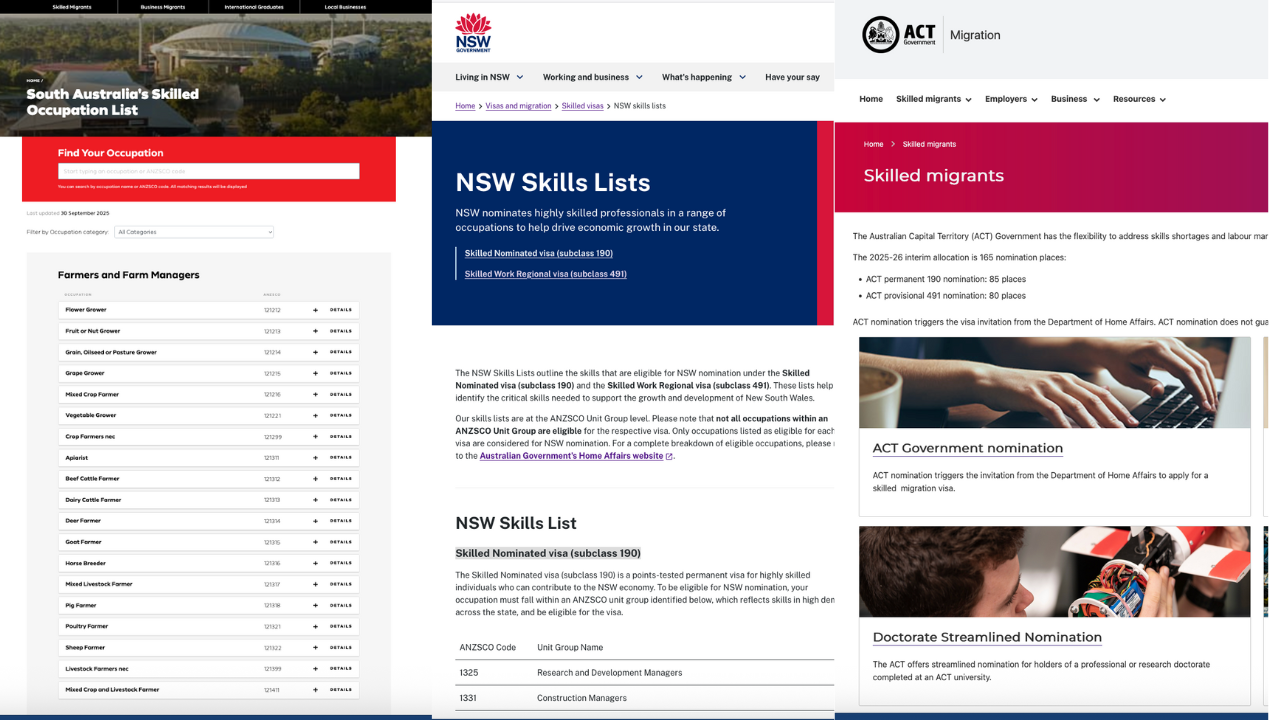
Task: Click plus icon beside Sheep Farmer
Action: pyautogui.click(x=315, y=647)
